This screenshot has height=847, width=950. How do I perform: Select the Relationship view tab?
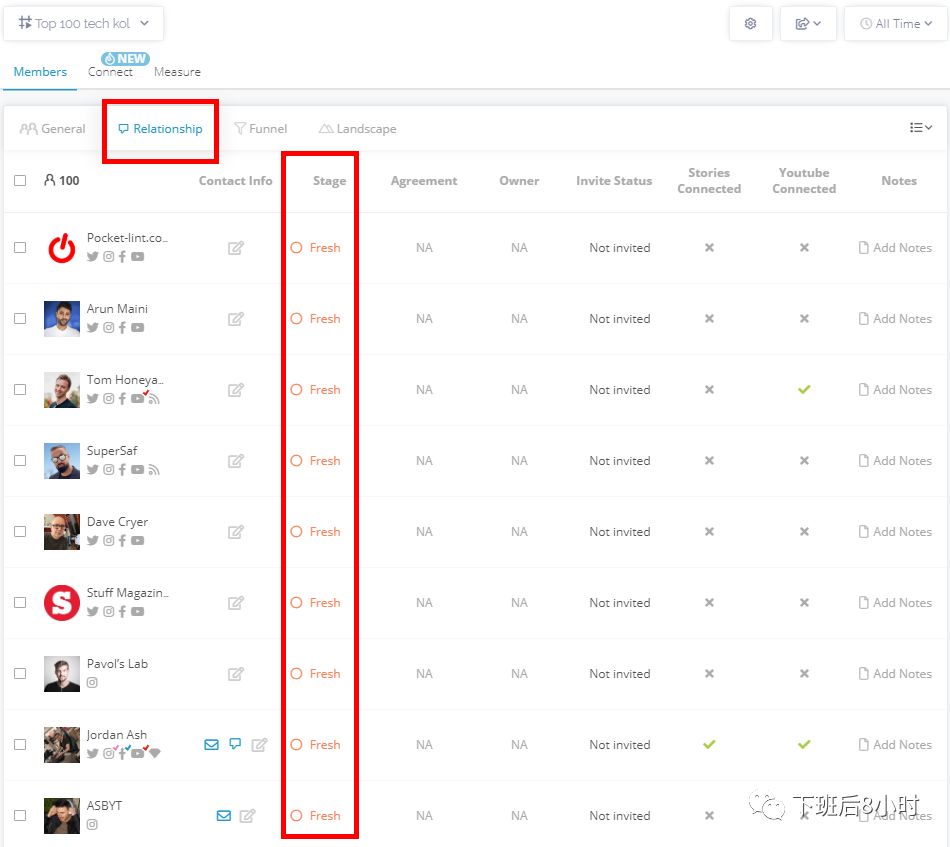(160, 128)
